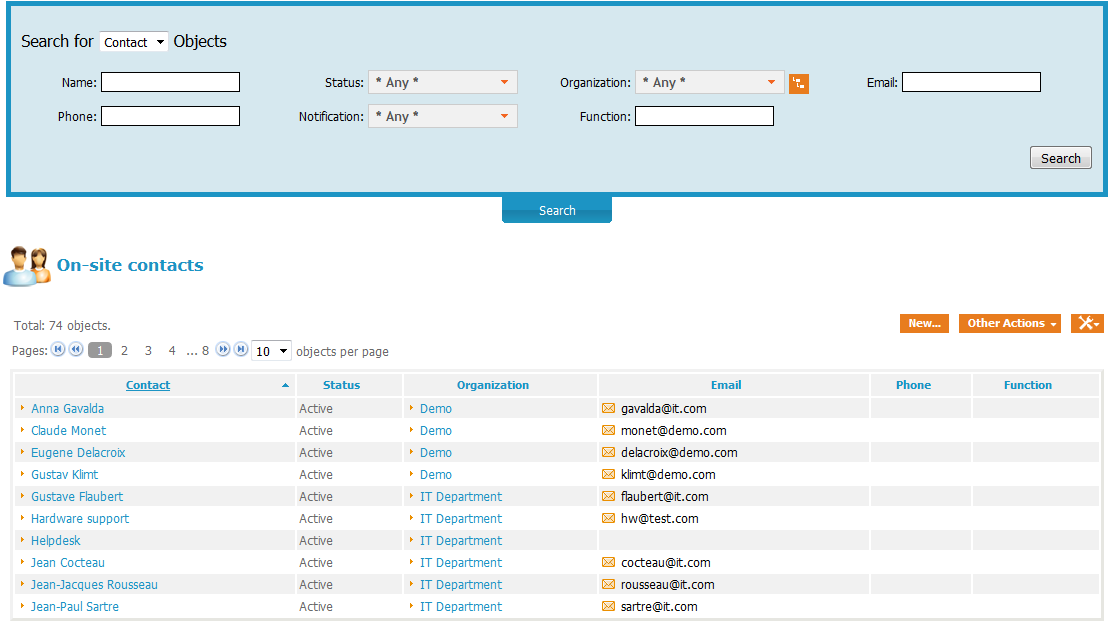Click the envelope icon beside gavalda@it.com
1108x623 pixels.
608,408
